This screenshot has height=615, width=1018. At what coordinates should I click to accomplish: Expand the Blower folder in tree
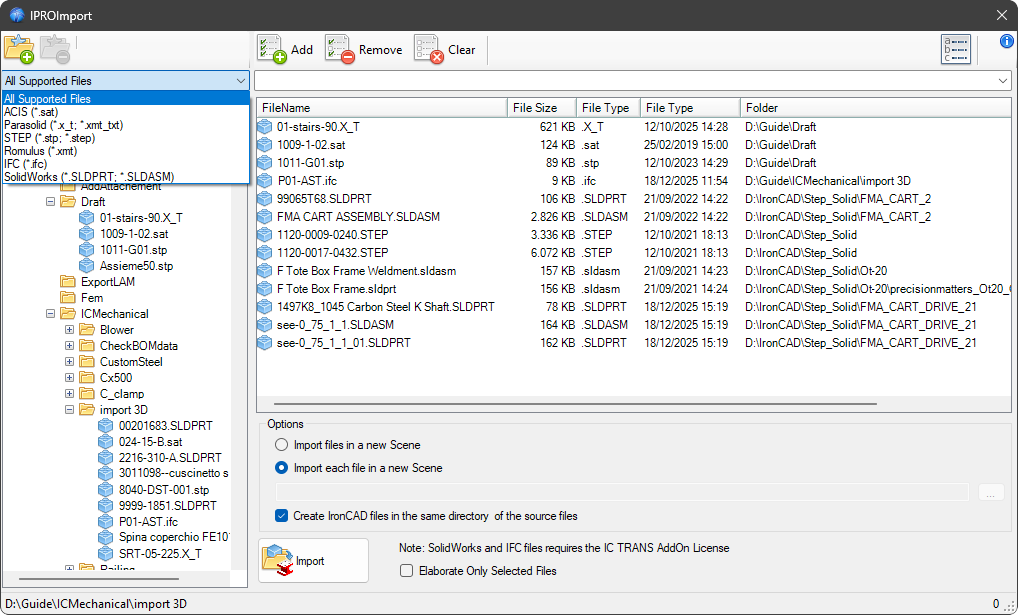[70, 330]
